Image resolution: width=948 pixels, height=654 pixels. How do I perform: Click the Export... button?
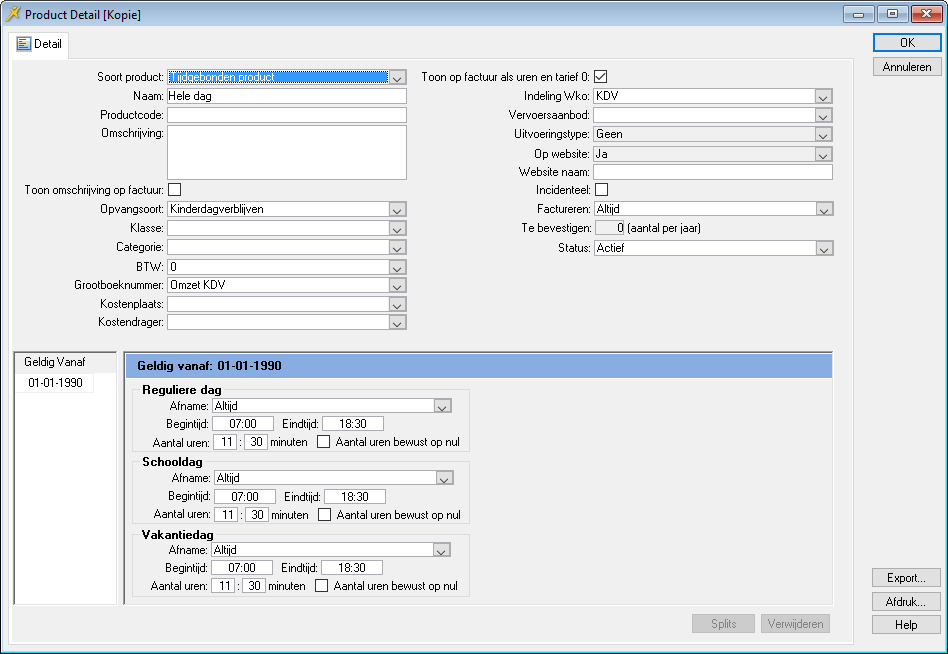[906, 578]
